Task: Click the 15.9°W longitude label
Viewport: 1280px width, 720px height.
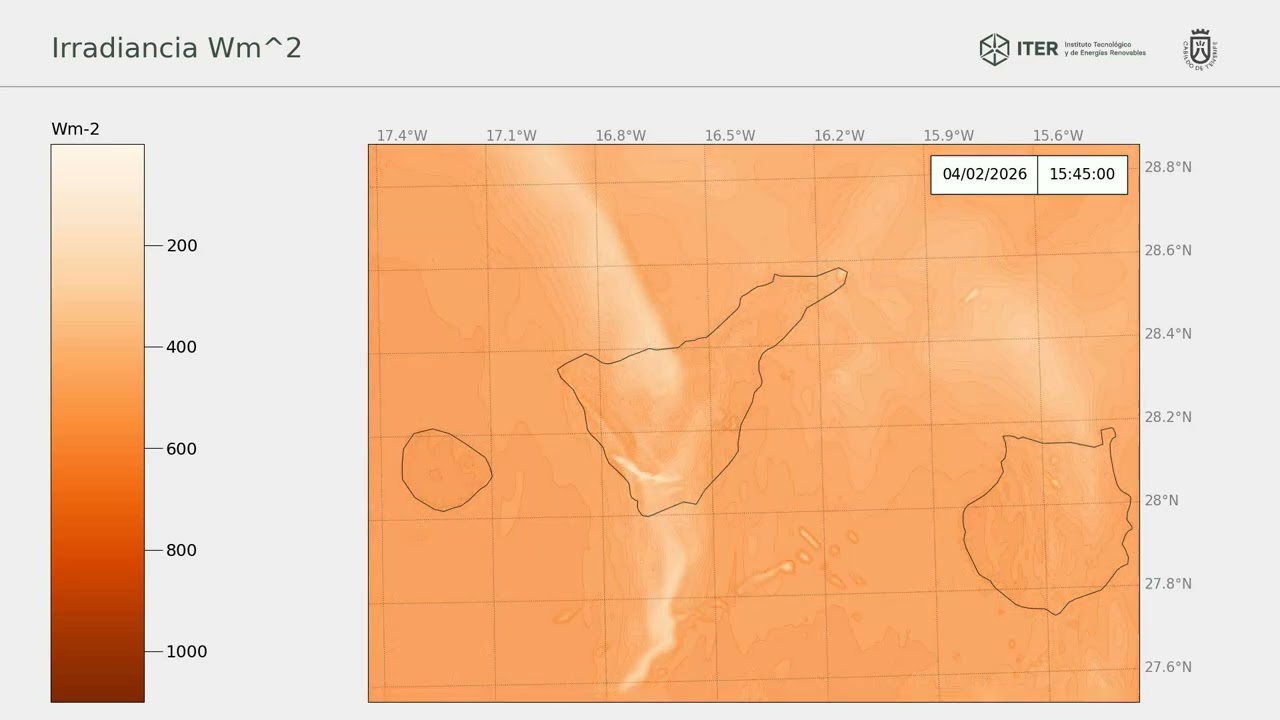Action: point(948,136)
